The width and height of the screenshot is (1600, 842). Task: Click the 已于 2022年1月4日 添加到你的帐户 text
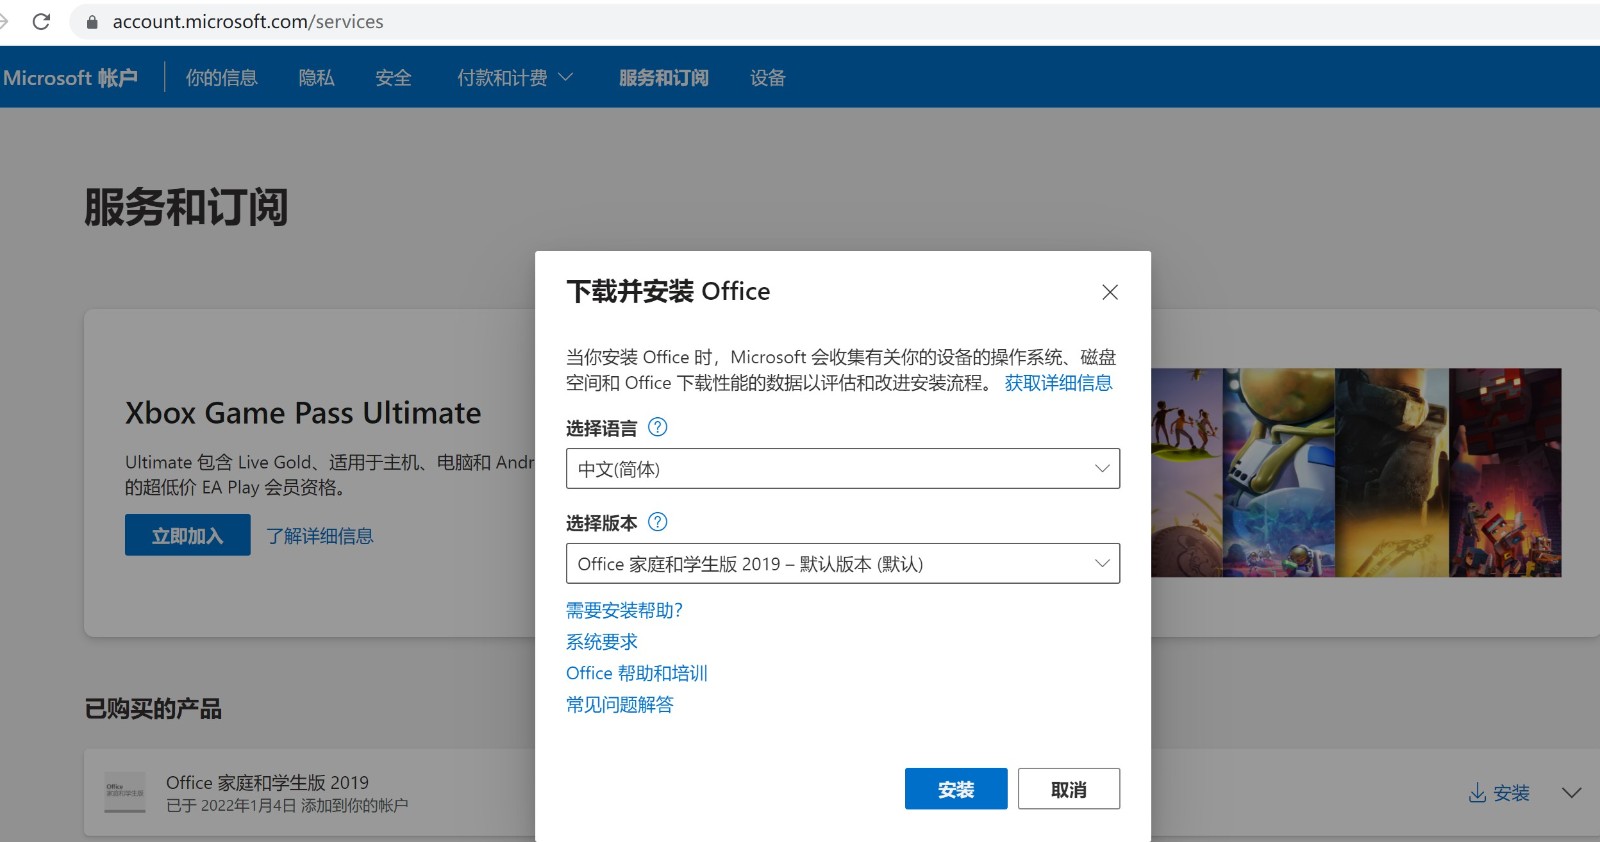pos(287,806)
